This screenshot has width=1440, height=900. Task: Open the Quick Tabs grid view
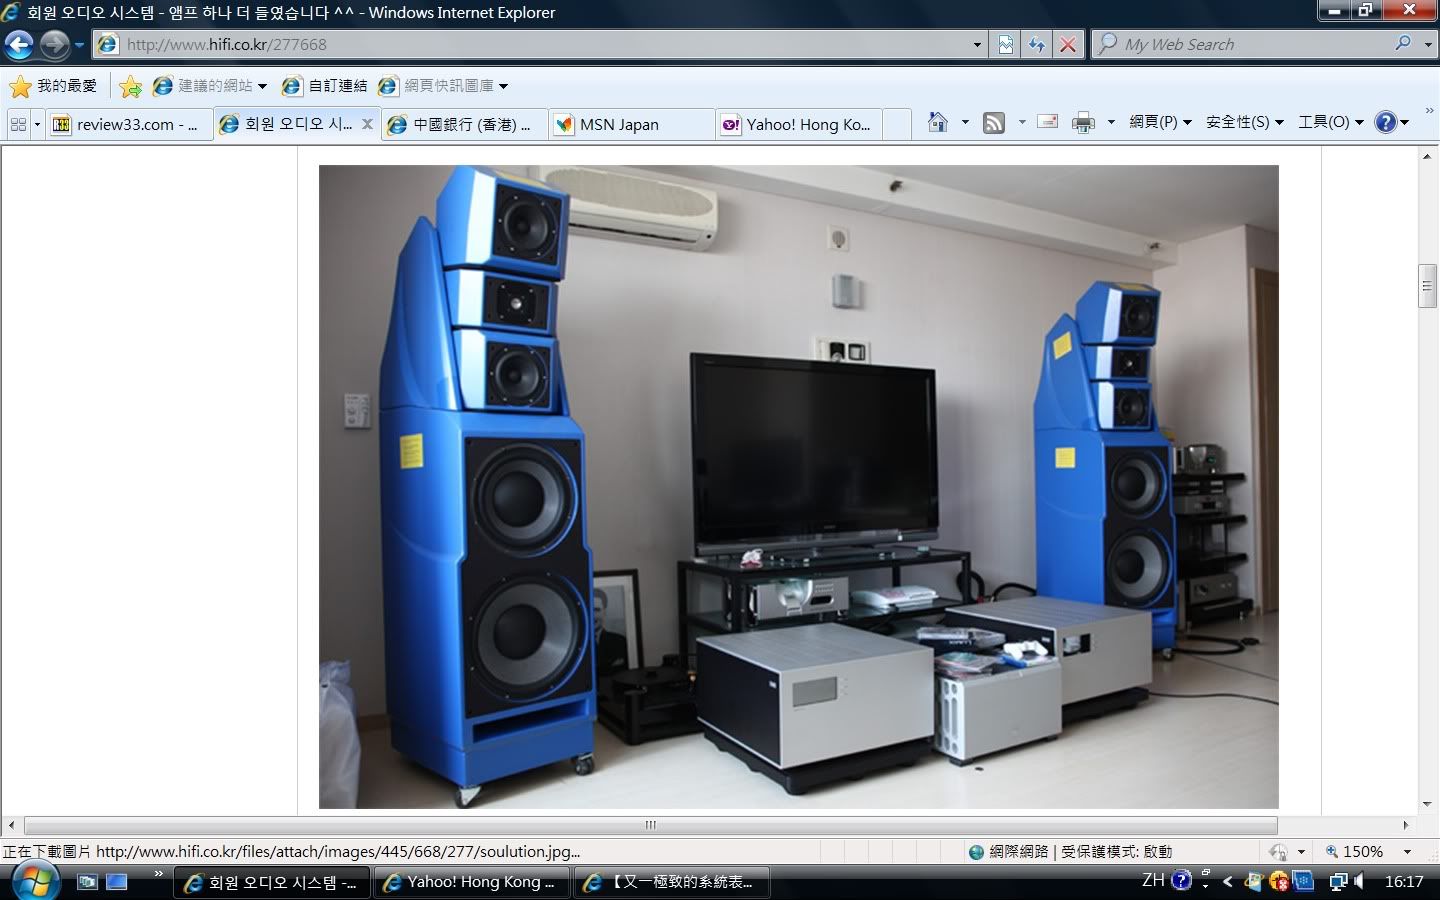click(18, 124)
